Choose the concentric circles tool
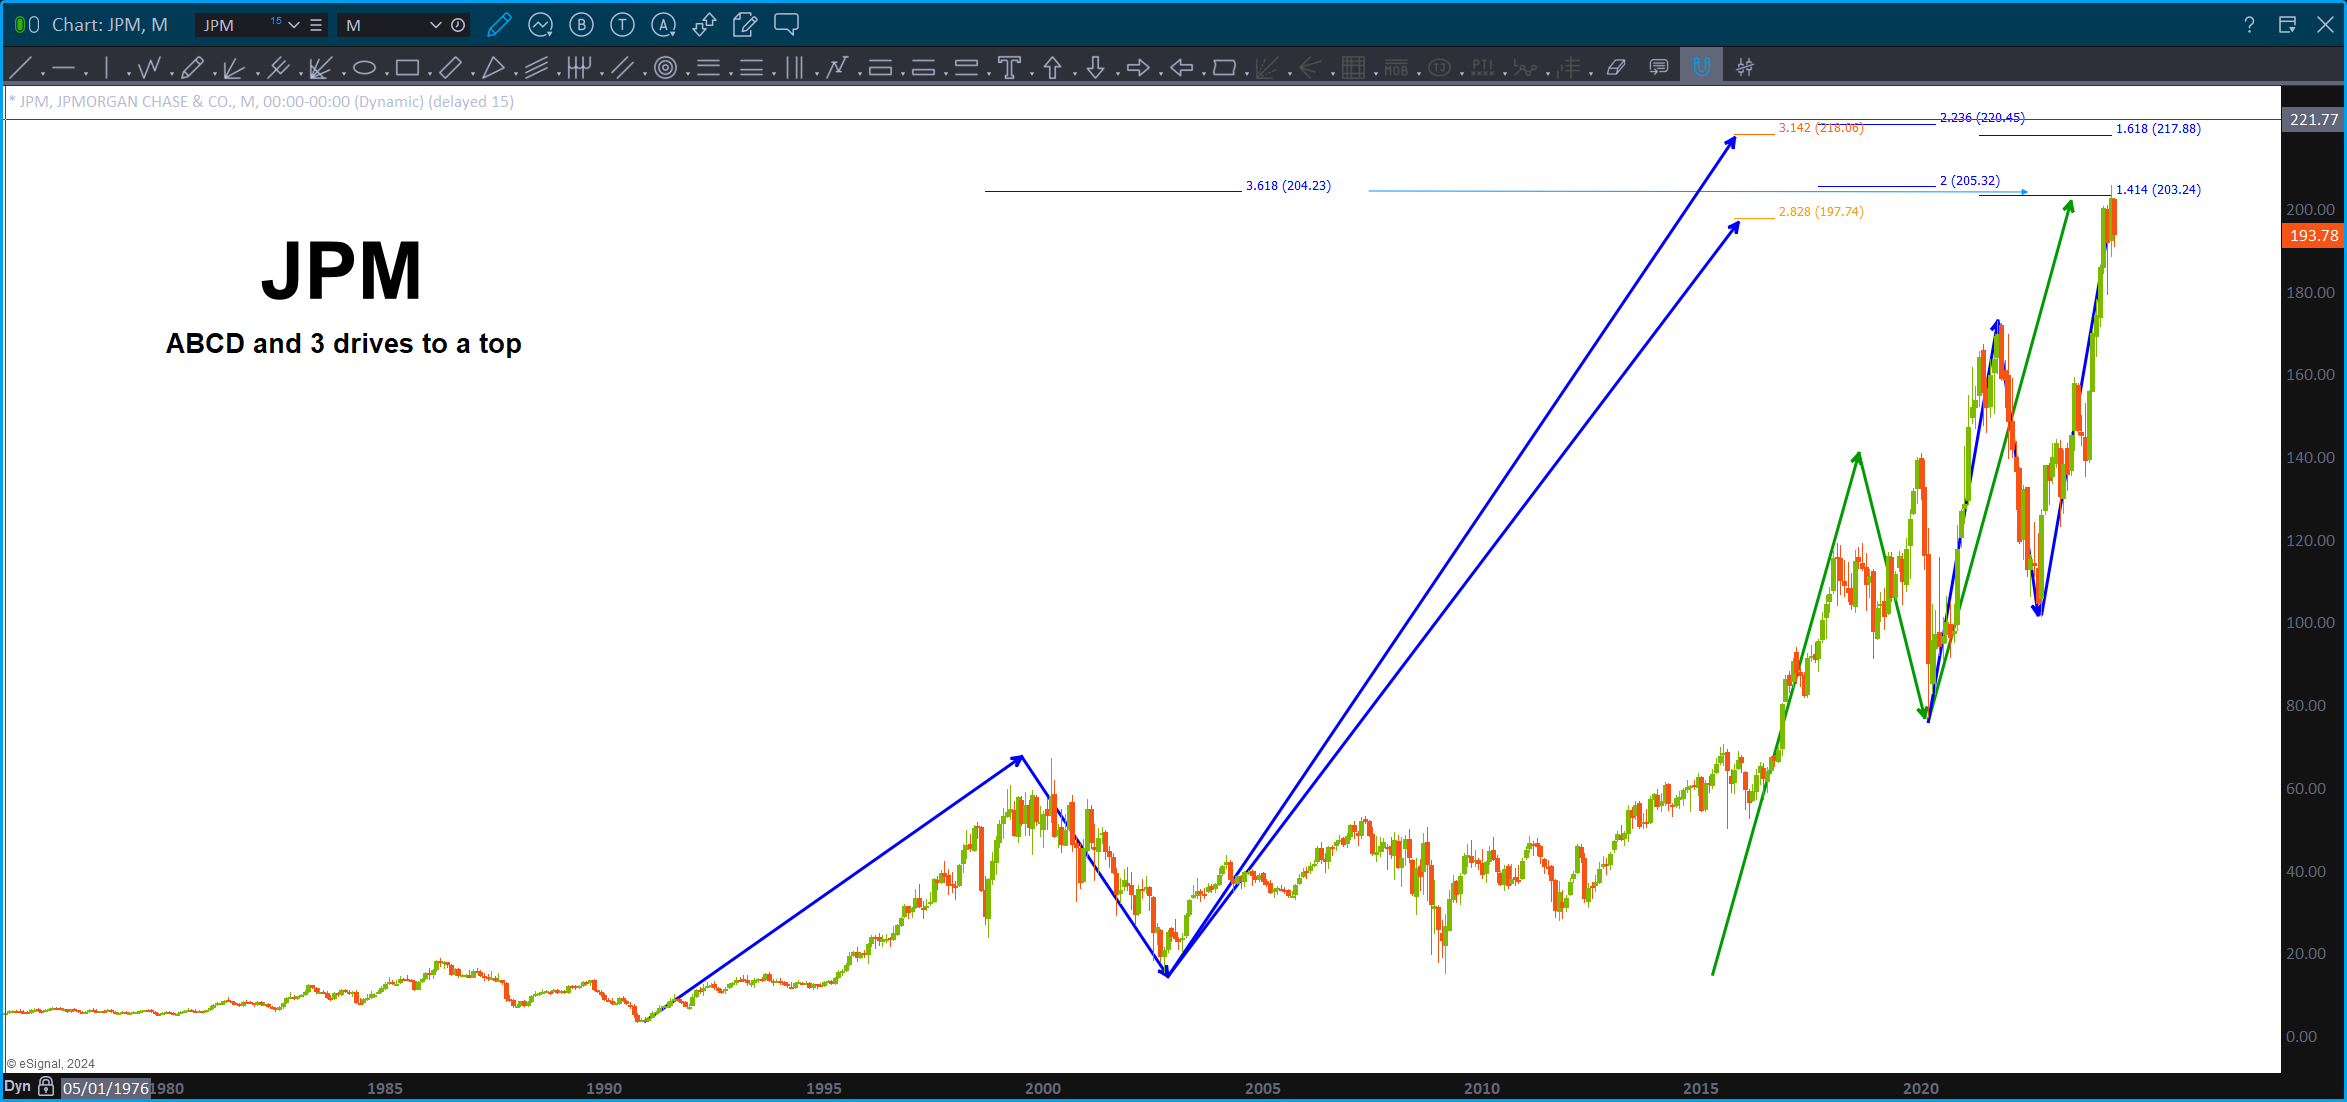 tap(665, 68)
